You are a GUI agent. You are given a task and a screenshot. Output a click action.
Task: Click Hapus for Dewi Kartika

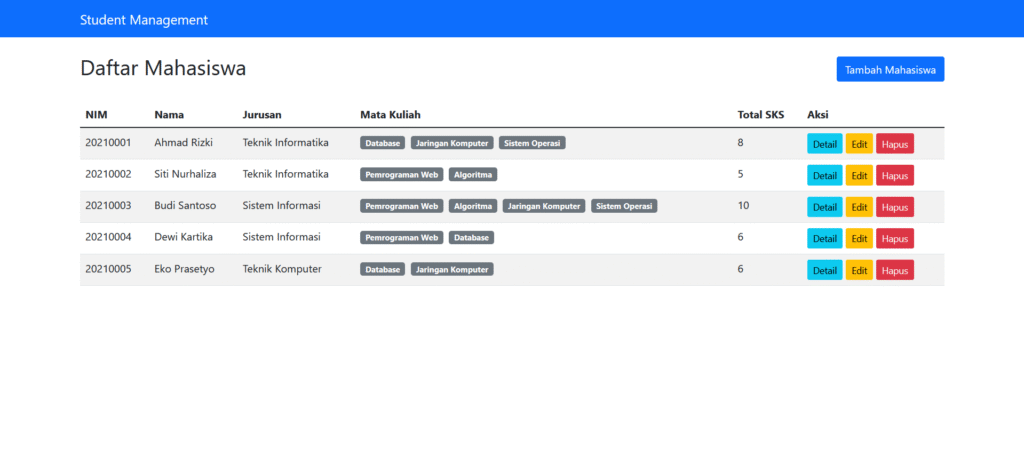pos(895,239)
